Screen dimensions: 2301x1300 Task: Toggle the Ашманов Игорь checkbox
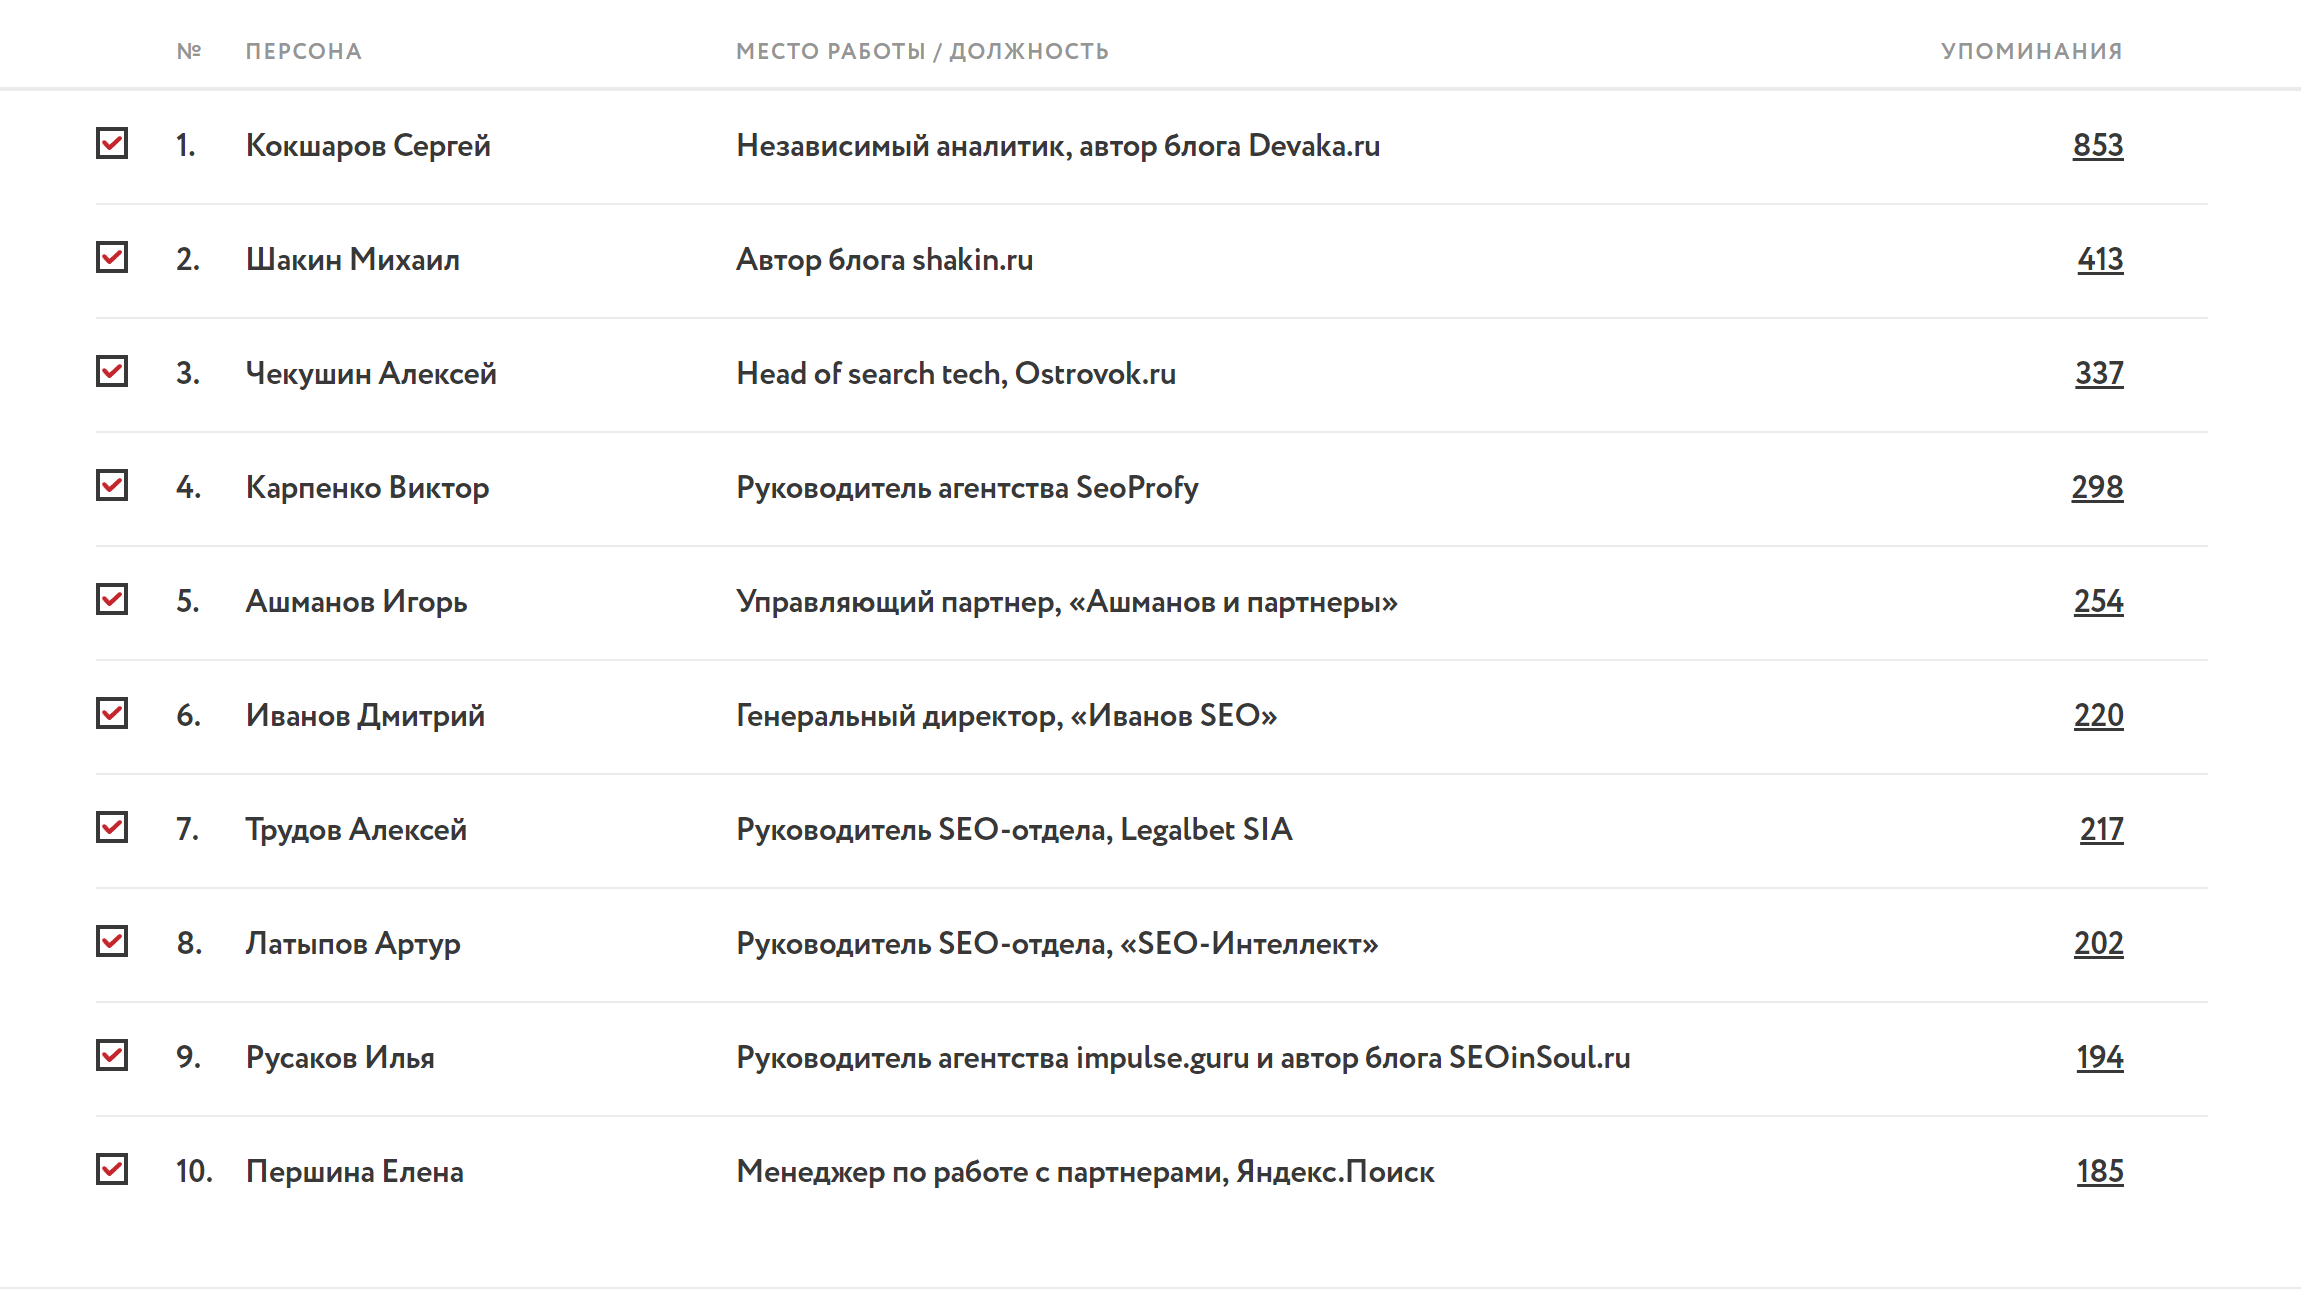[112, 600]
